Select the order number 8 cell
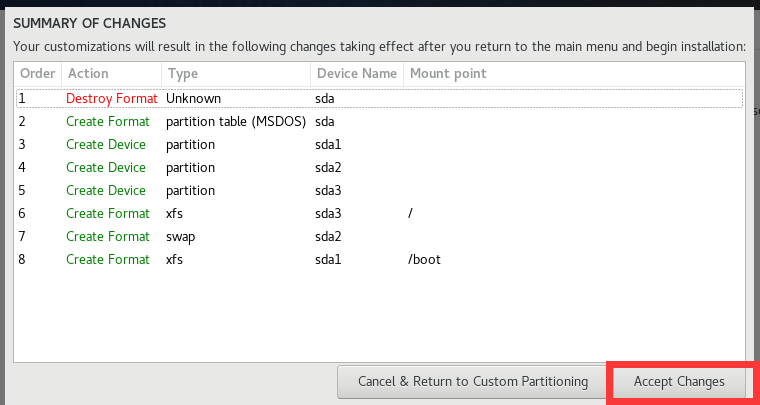 [22, 260]
